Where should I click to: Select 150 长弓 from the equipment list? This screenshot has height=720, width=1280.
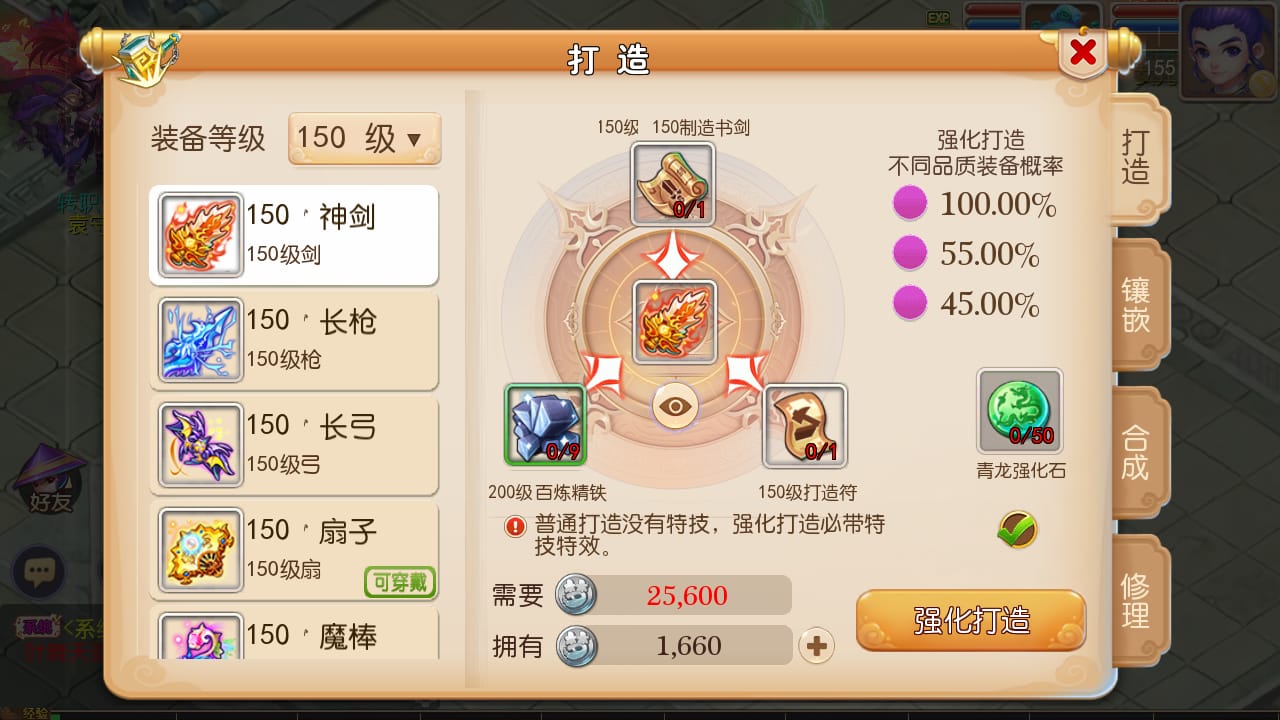pyautogui.click(x=294, y=446)
